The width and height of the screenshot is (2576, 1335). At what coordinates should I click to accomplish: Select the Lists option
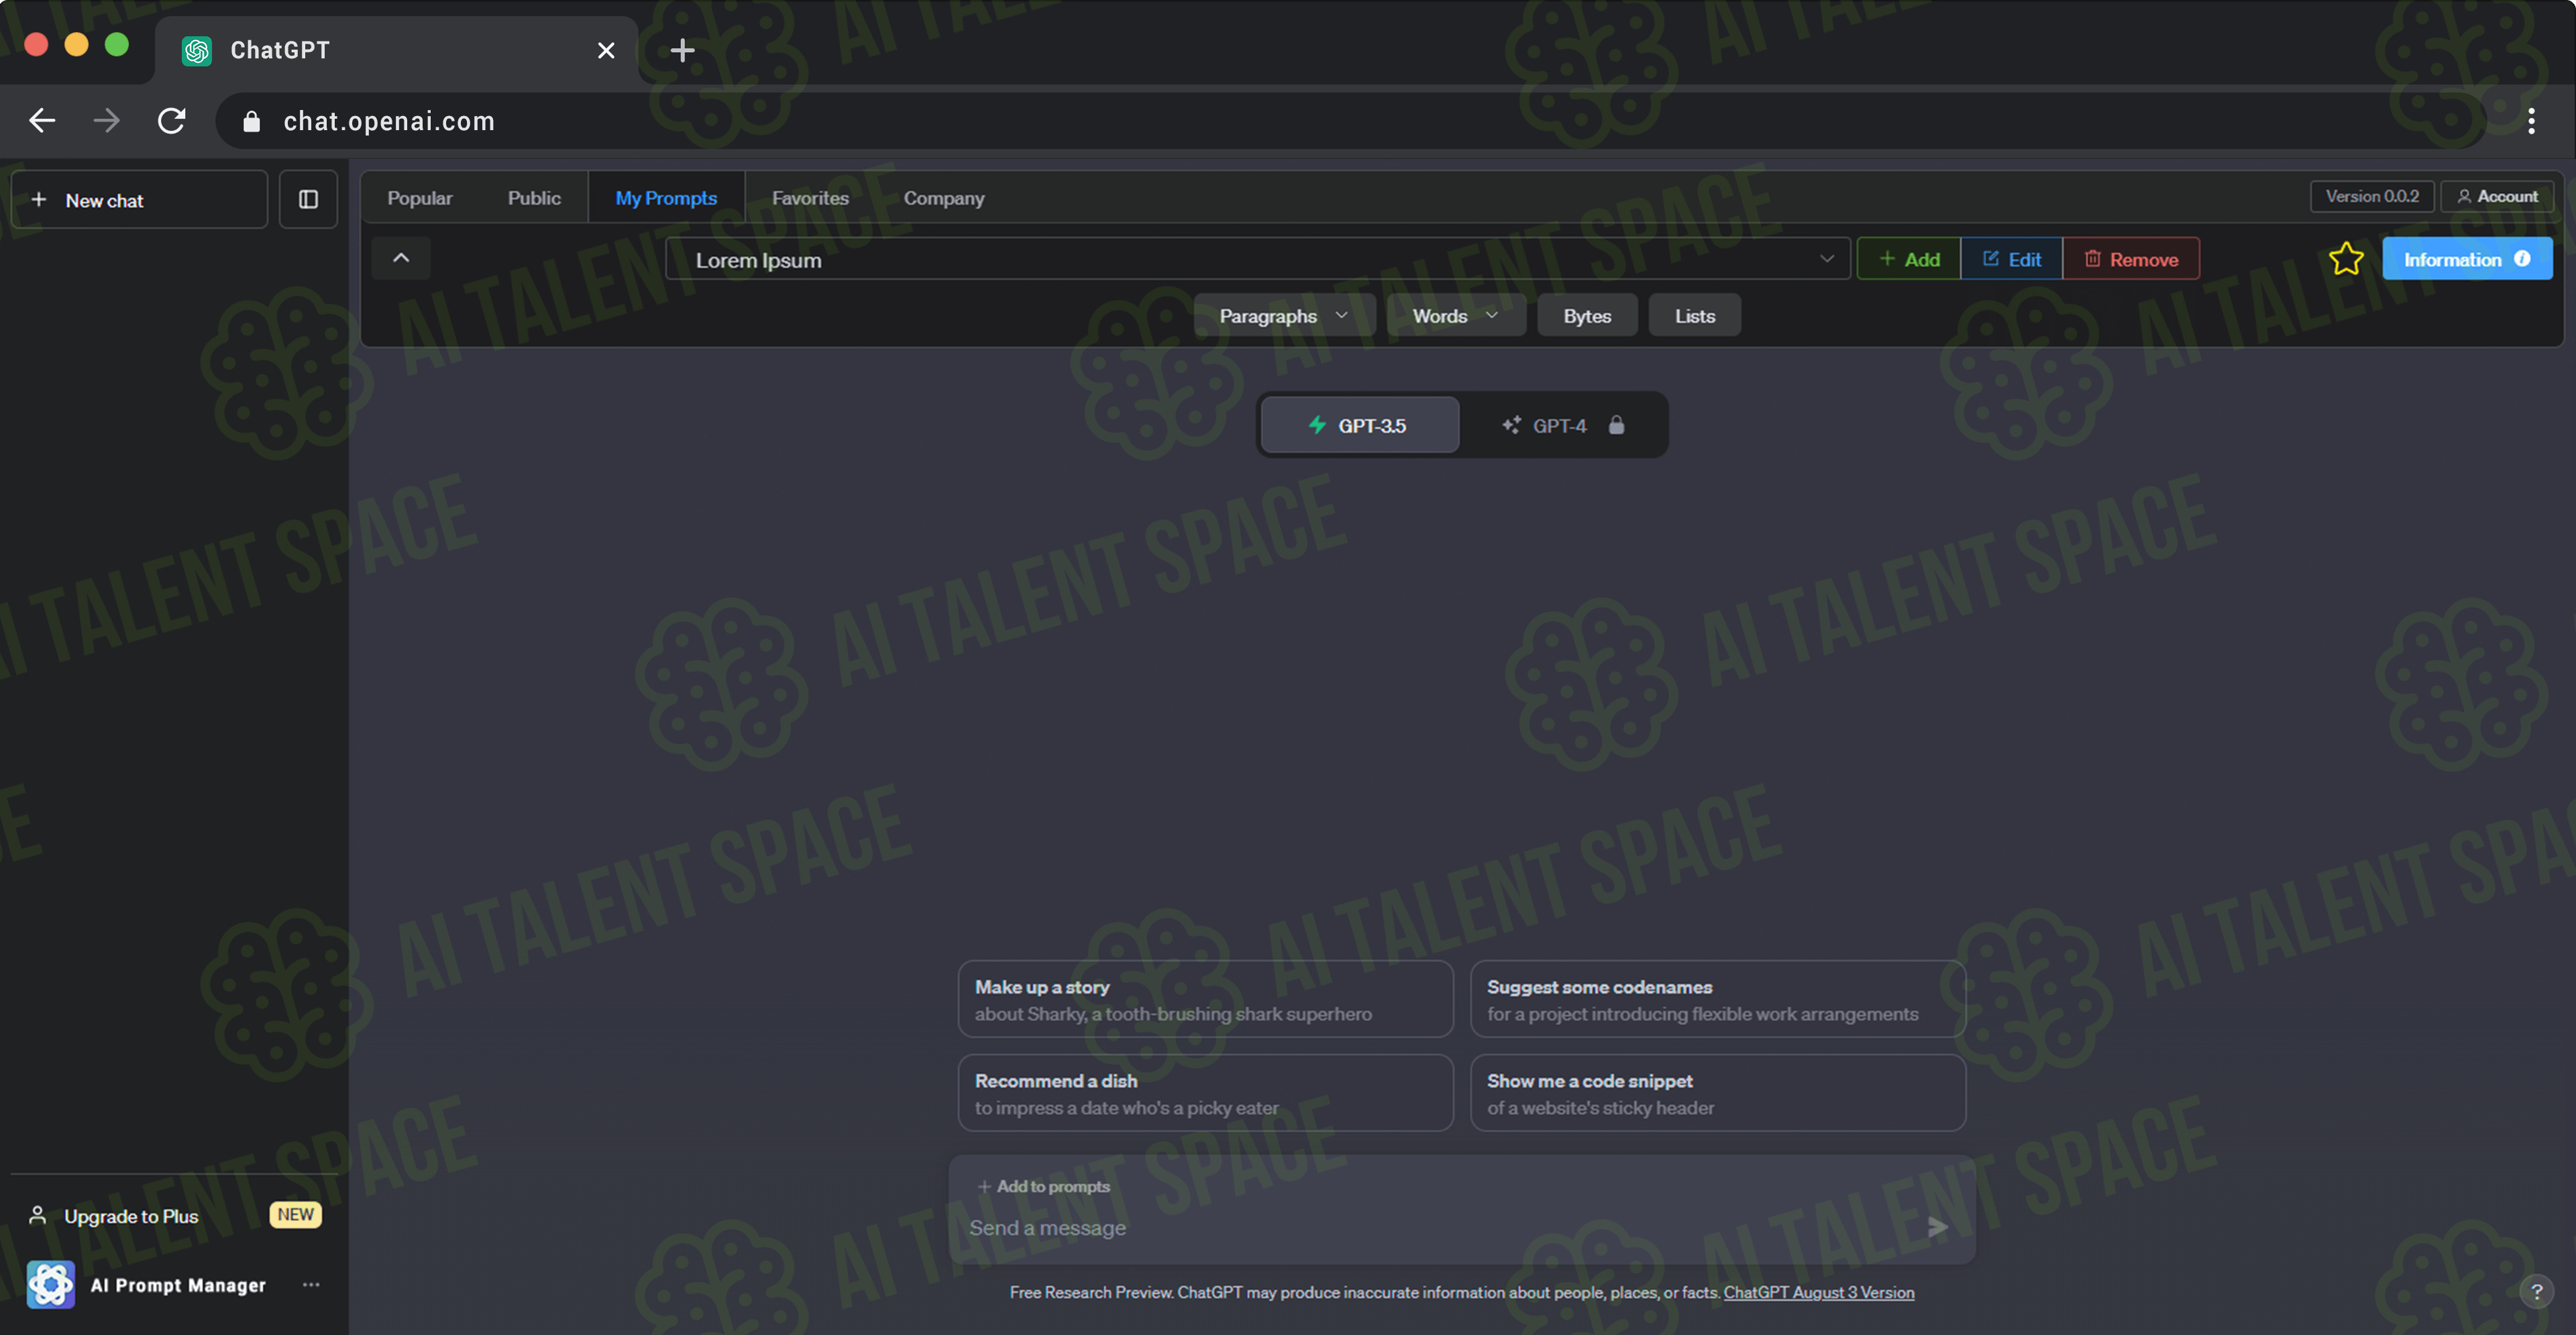(x=1695, y=316)
